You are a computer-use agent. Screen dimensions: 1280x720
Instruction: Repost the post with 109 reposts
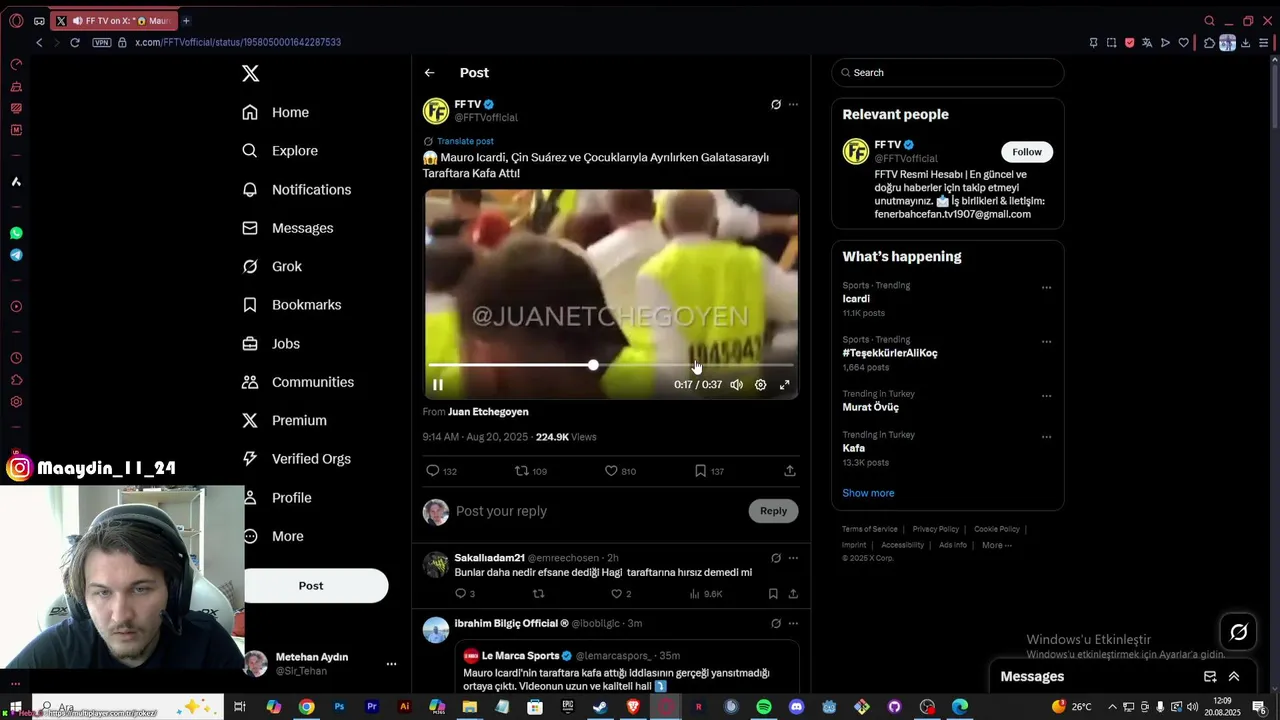[x=530, y=471]
